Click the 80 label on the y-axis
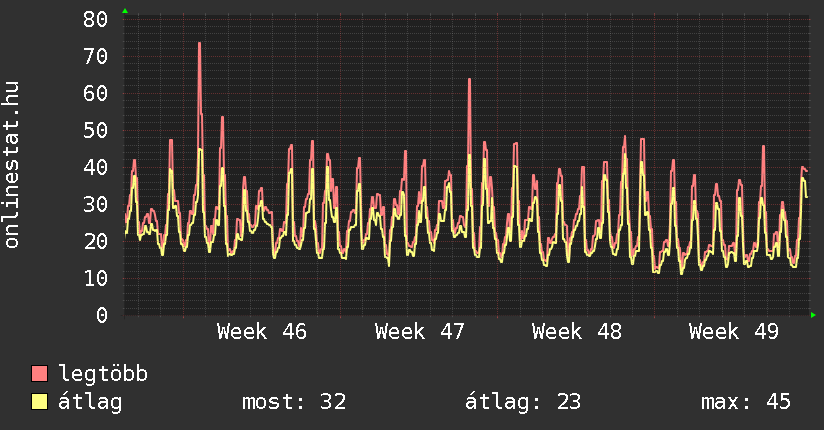824x430 pixels. [96, 19]
